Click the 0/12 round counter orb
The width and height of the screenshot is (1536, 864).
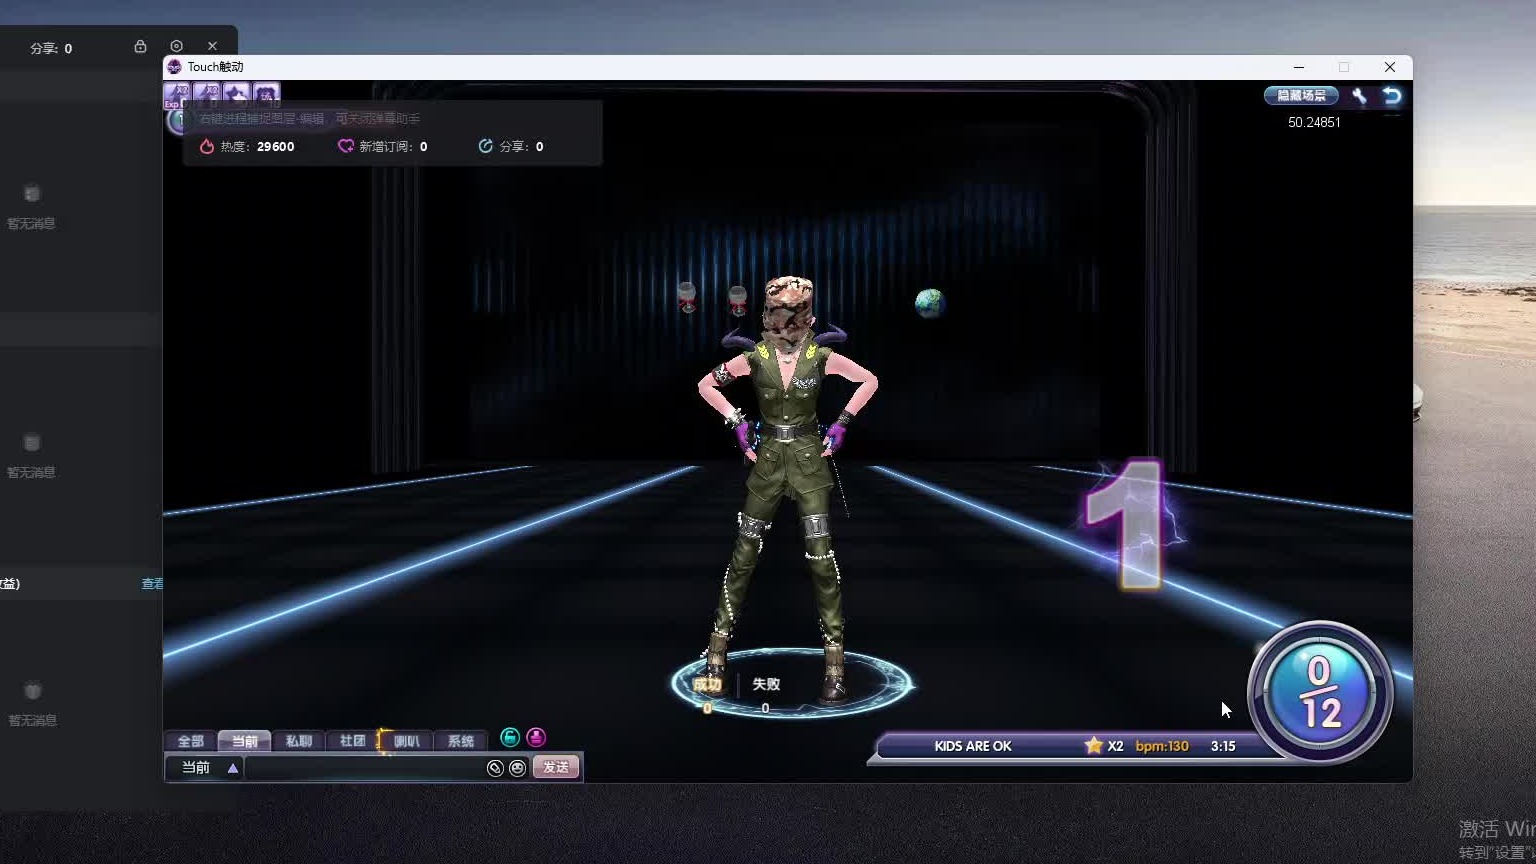[1320, 692]
